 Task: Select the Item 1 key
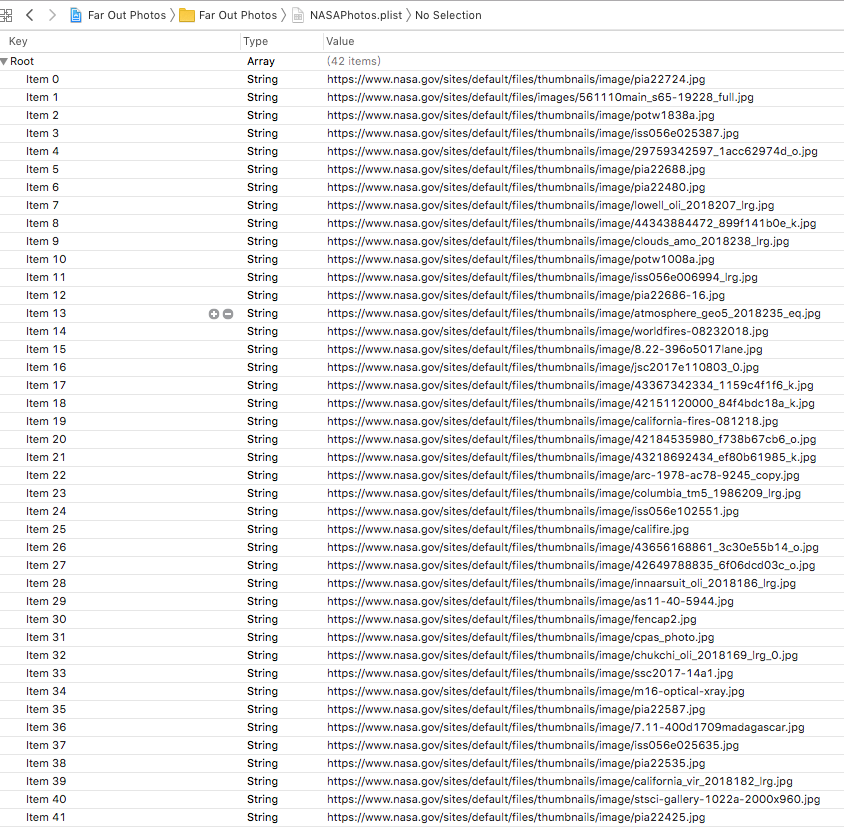(42, 97)
